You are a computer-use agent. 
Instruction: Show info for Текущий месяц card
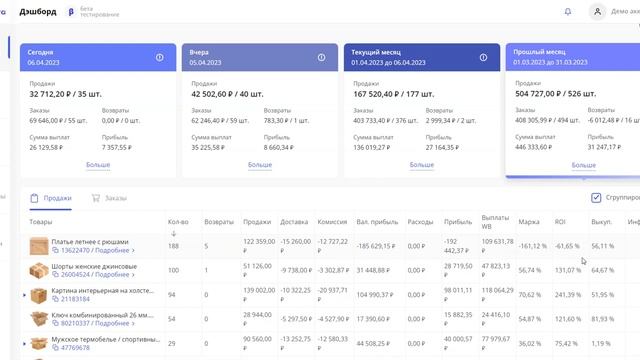pos(483,58)
